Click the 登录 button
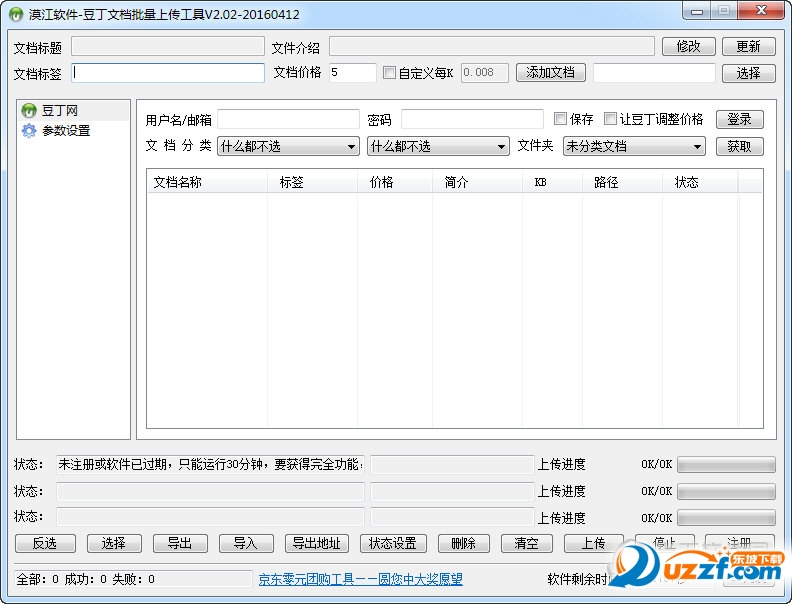The height and width of the screenshot is (604, 792). 739,119
